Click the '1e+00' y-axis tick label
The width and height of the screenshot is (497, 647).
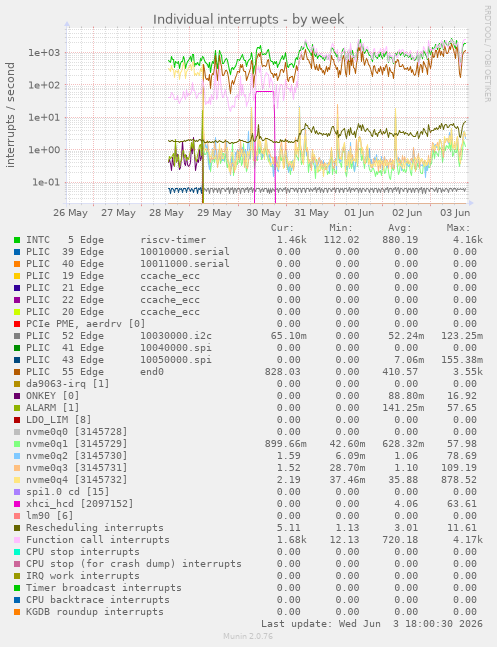(44, 150)
